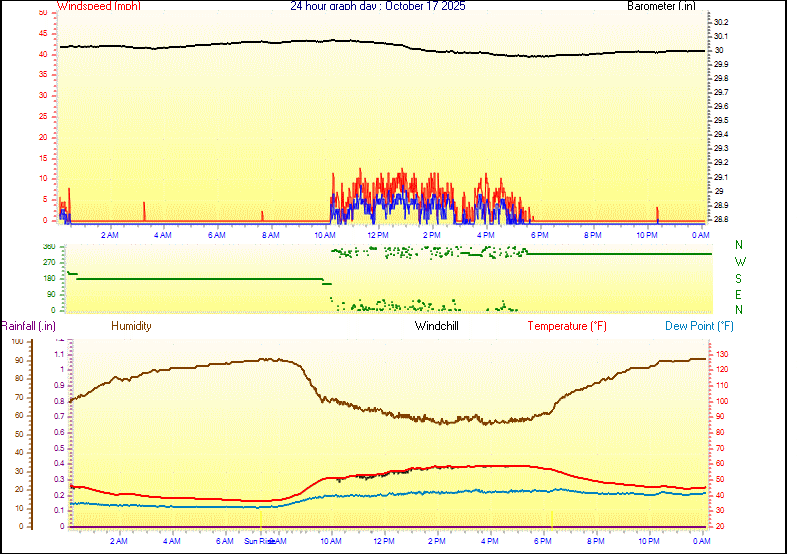Click the Barometer (.in) axis label
798x554 pixels.
(661, 6)
